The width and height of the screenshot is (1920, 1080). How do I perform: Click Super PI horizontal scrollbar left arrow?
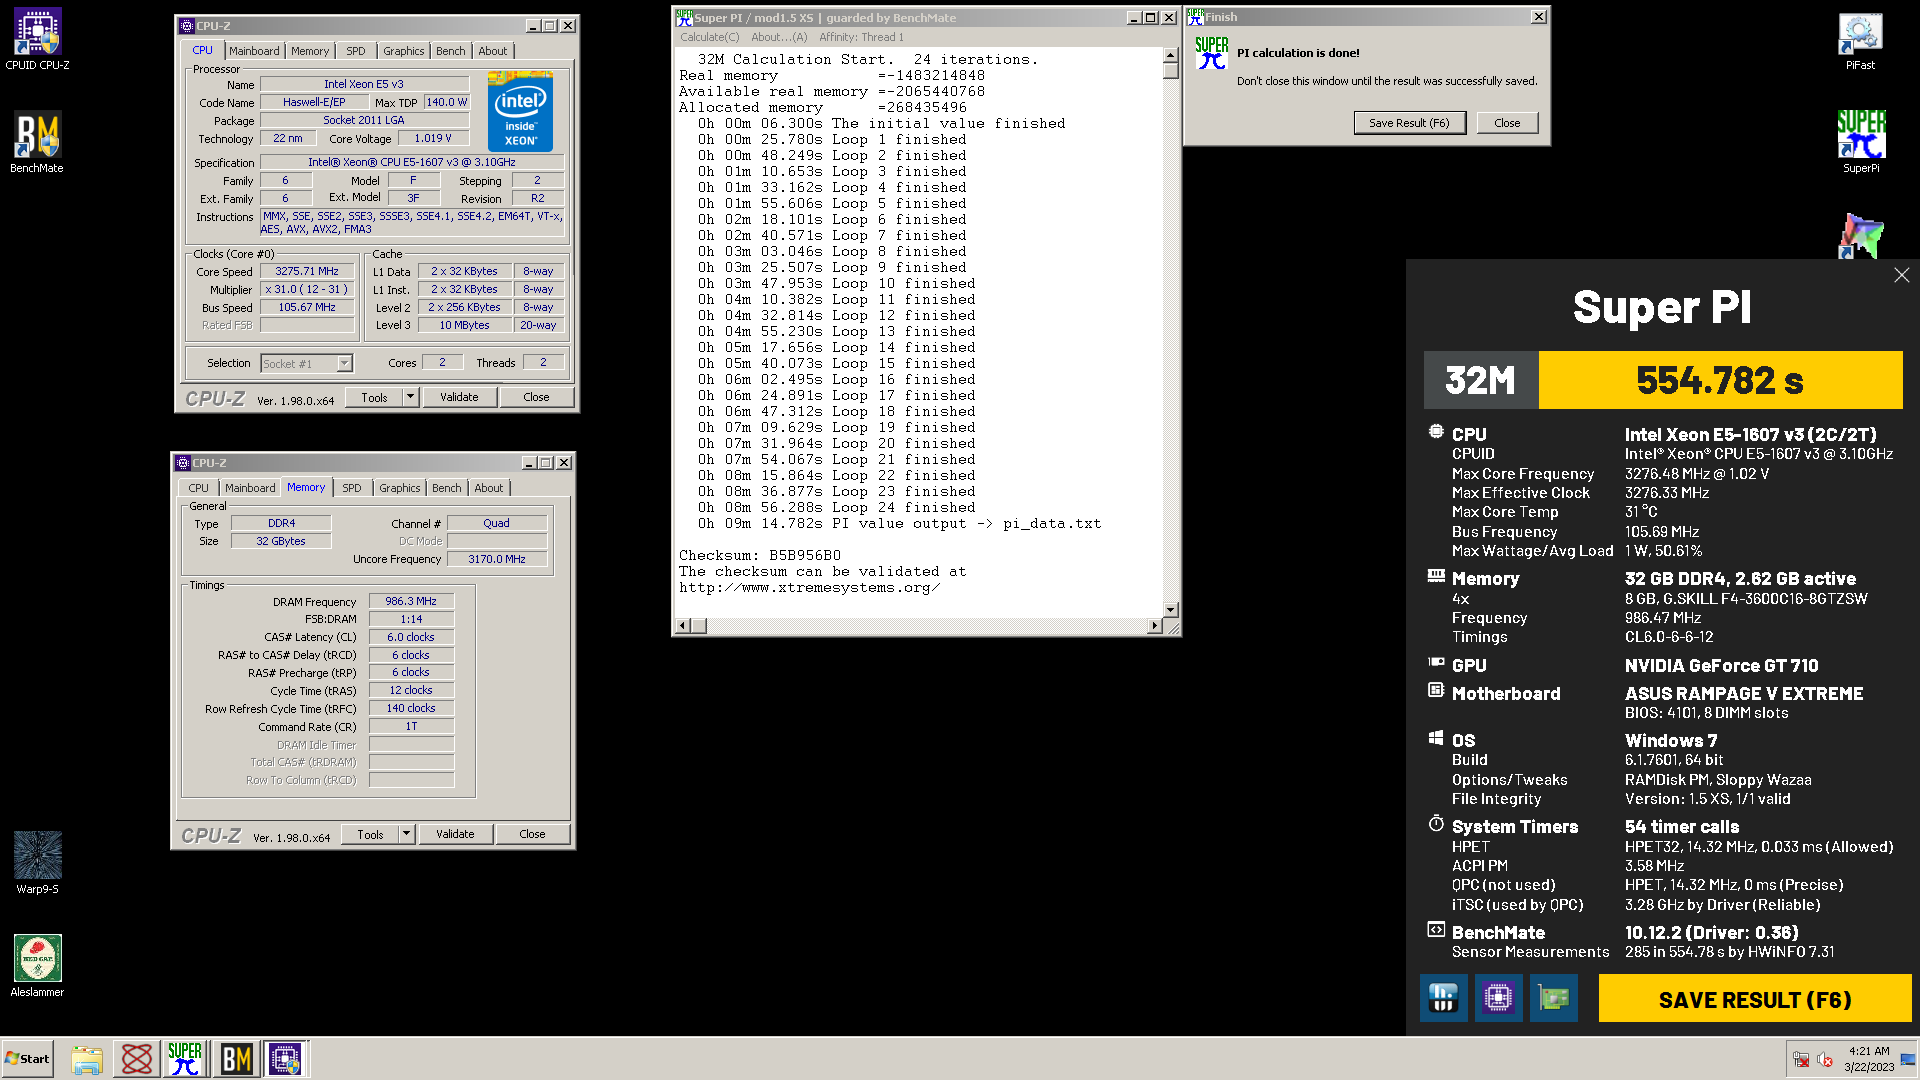click(684, 626)
